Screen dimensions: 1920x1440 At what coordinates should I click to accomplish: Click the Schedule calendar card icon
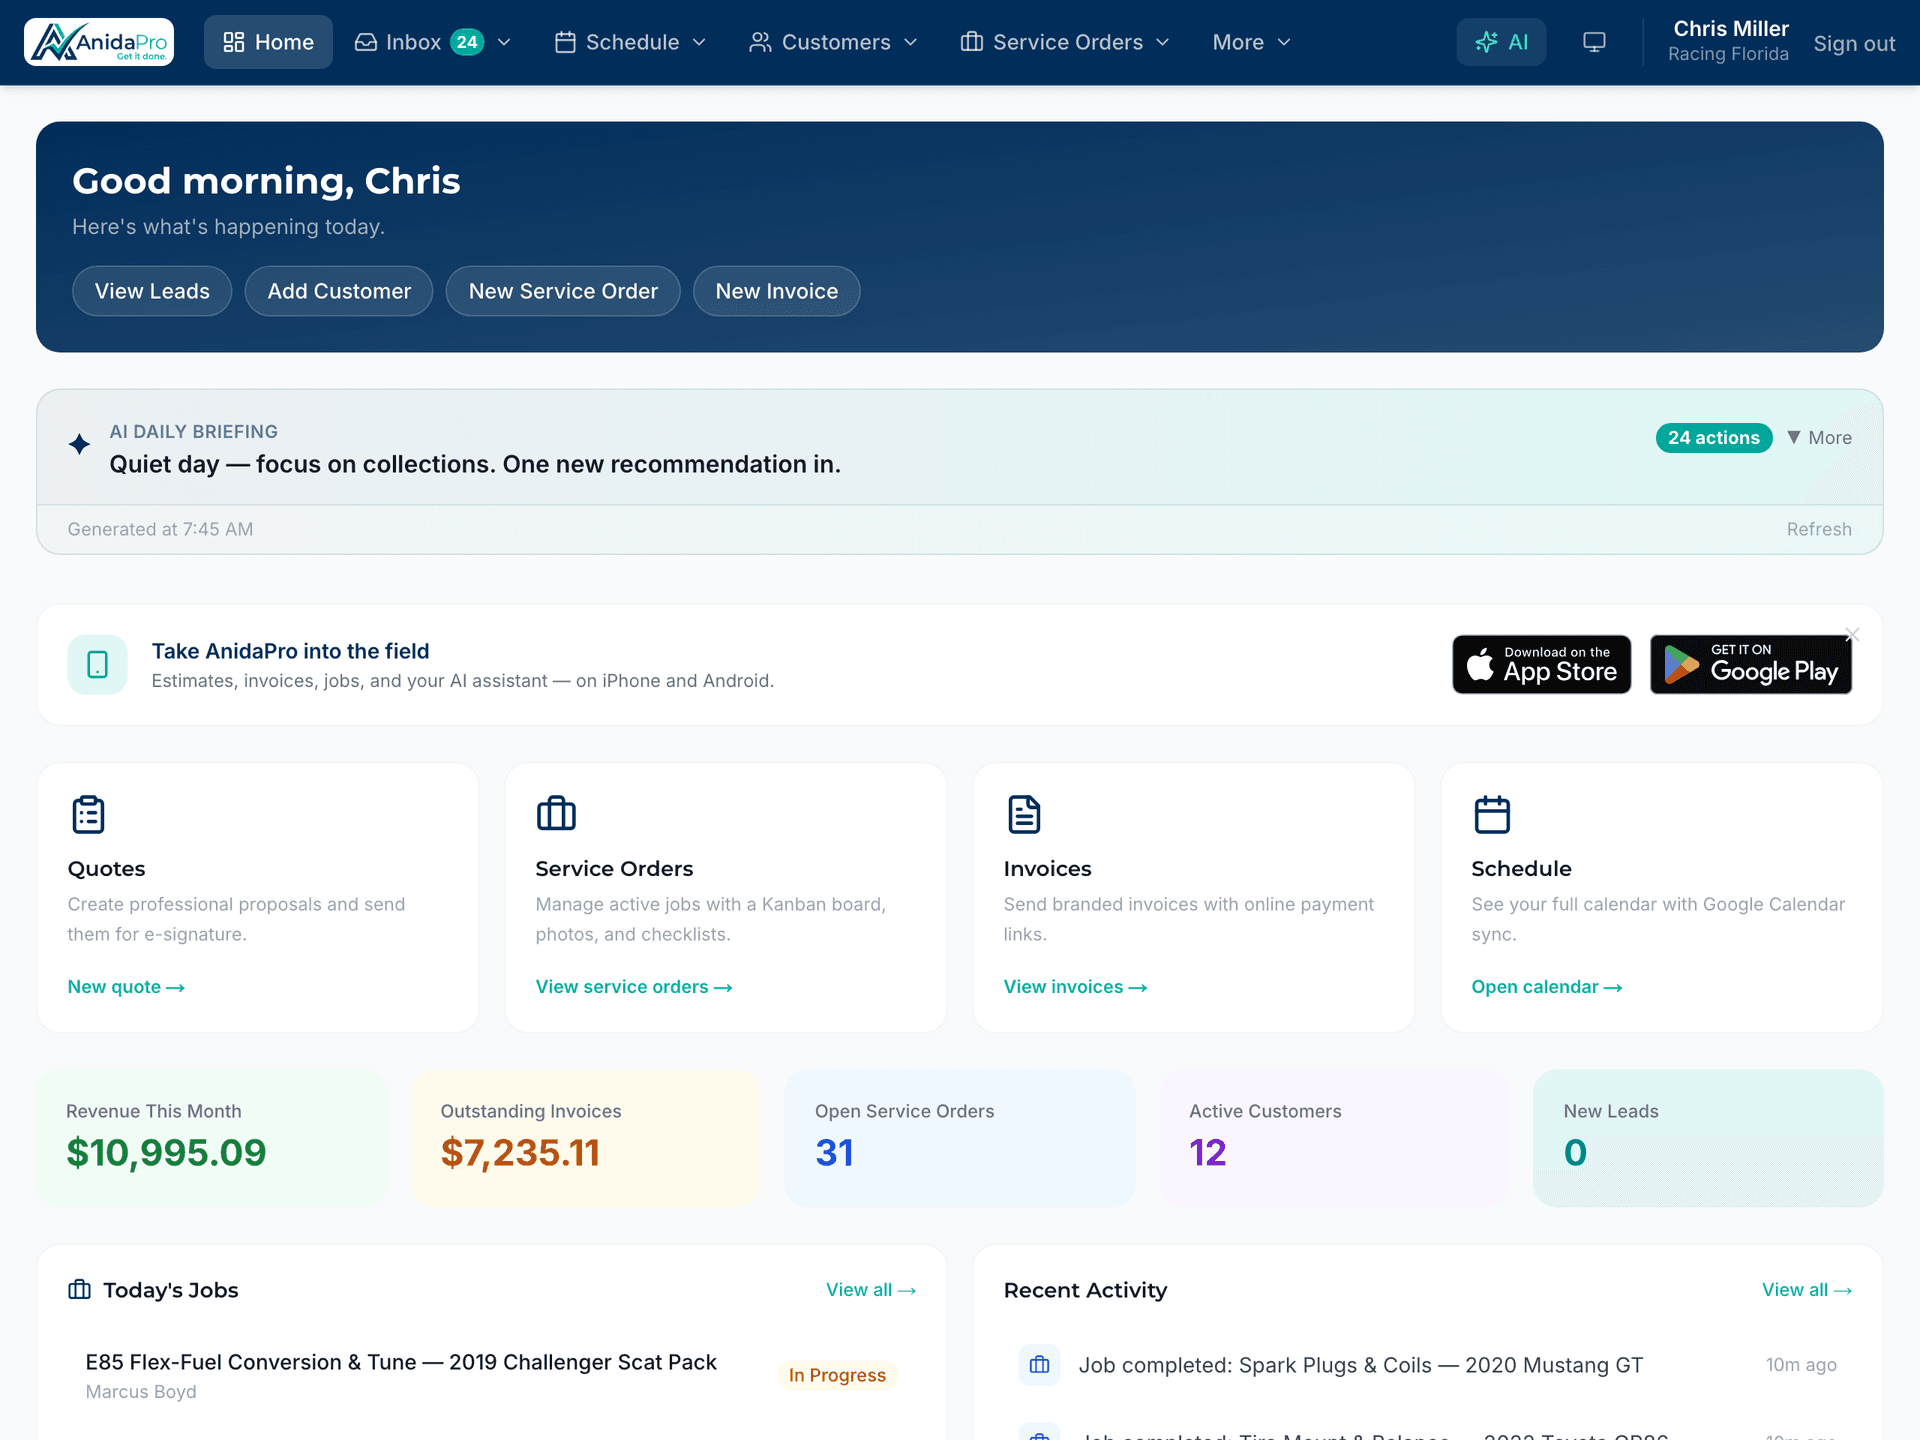coord(1492,814)
